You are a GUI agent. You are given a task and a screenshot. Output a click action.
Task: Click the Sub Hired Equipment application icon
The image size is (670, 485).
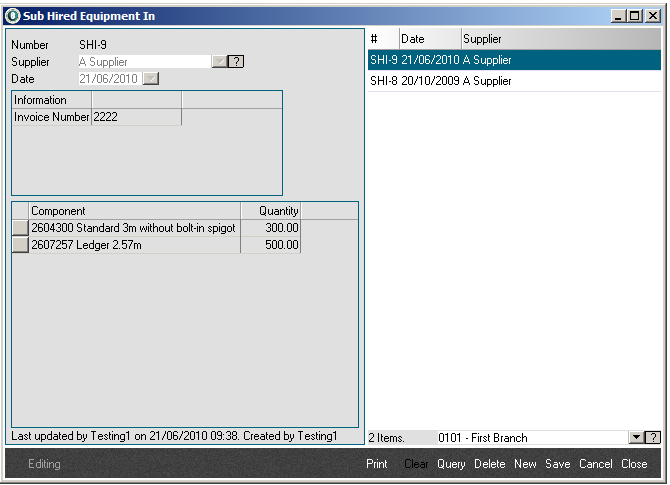pyautogui.click(x=12, y=16)
